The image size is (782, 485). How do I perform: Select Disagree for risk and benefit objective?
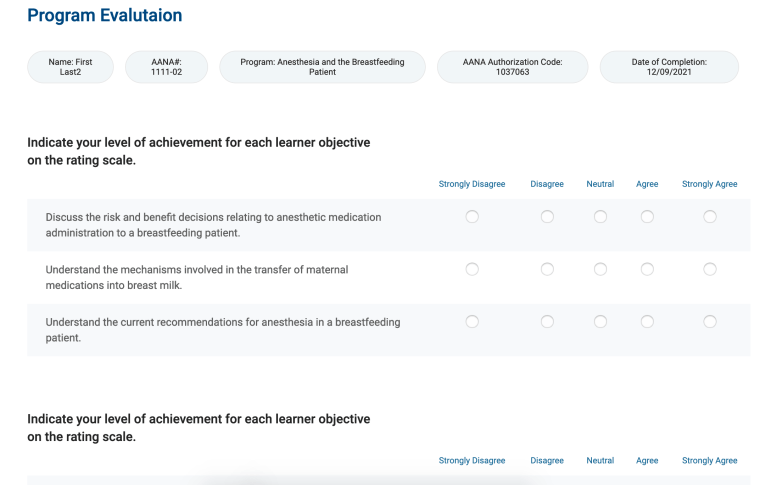point(547,217)
